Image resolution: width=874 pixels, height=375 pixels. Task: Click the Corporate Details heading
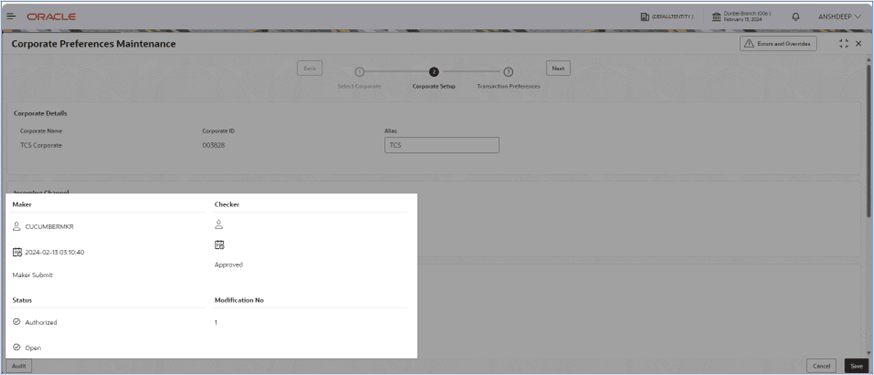(x=40, y=113)
